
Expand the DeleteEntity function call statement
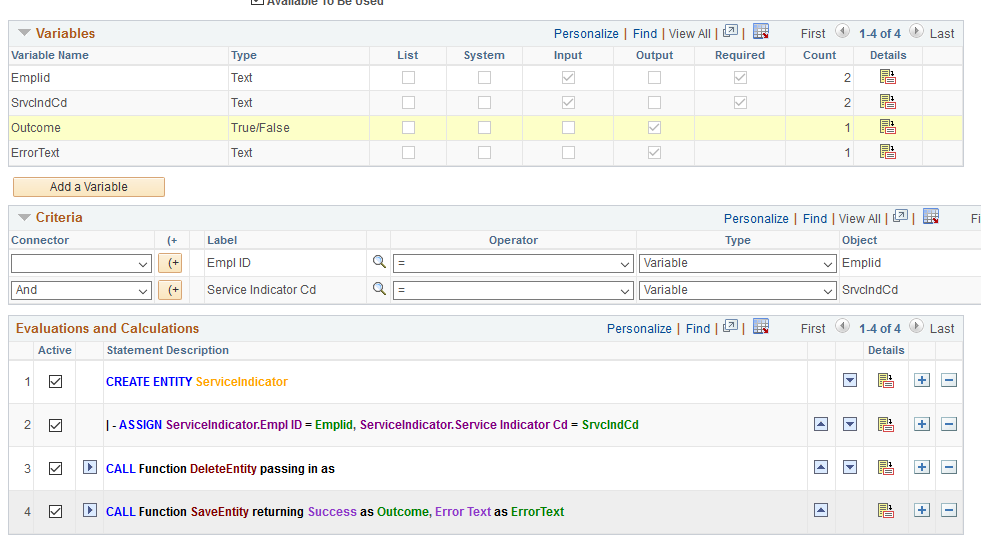click(x=89, y=467)
